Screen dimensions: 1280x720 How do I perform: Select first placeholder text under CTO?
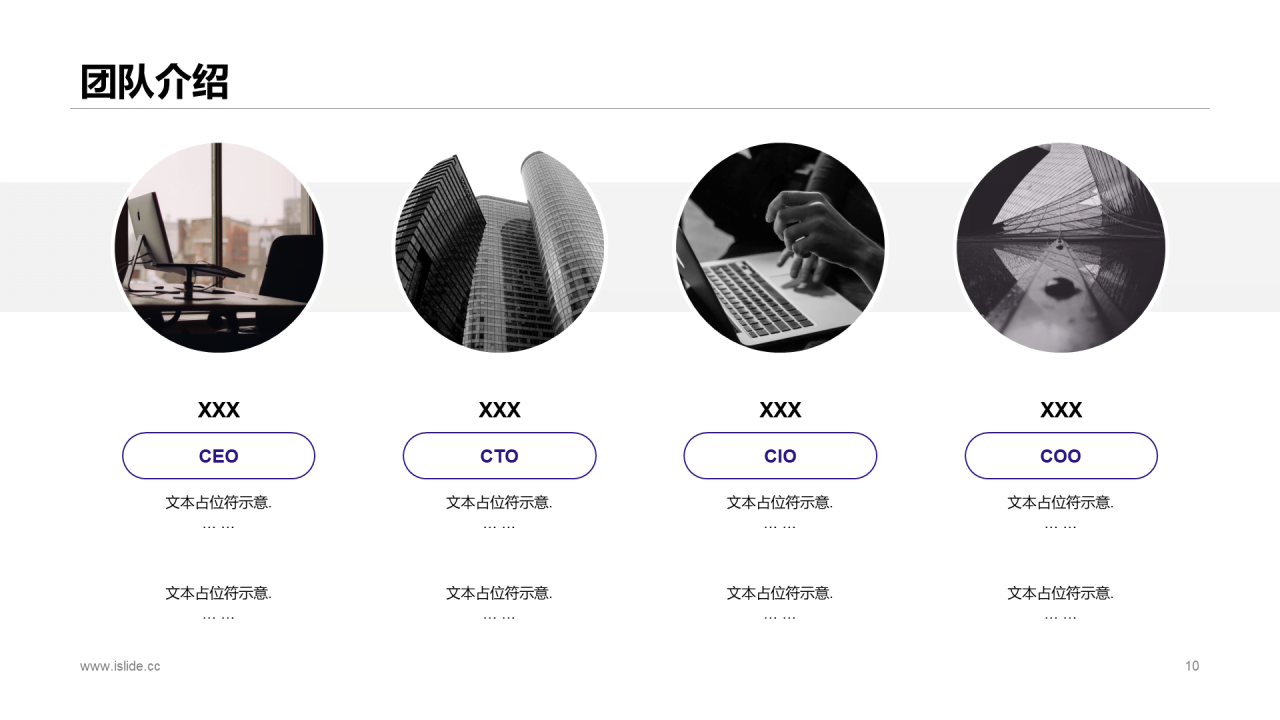coord(499,503)
